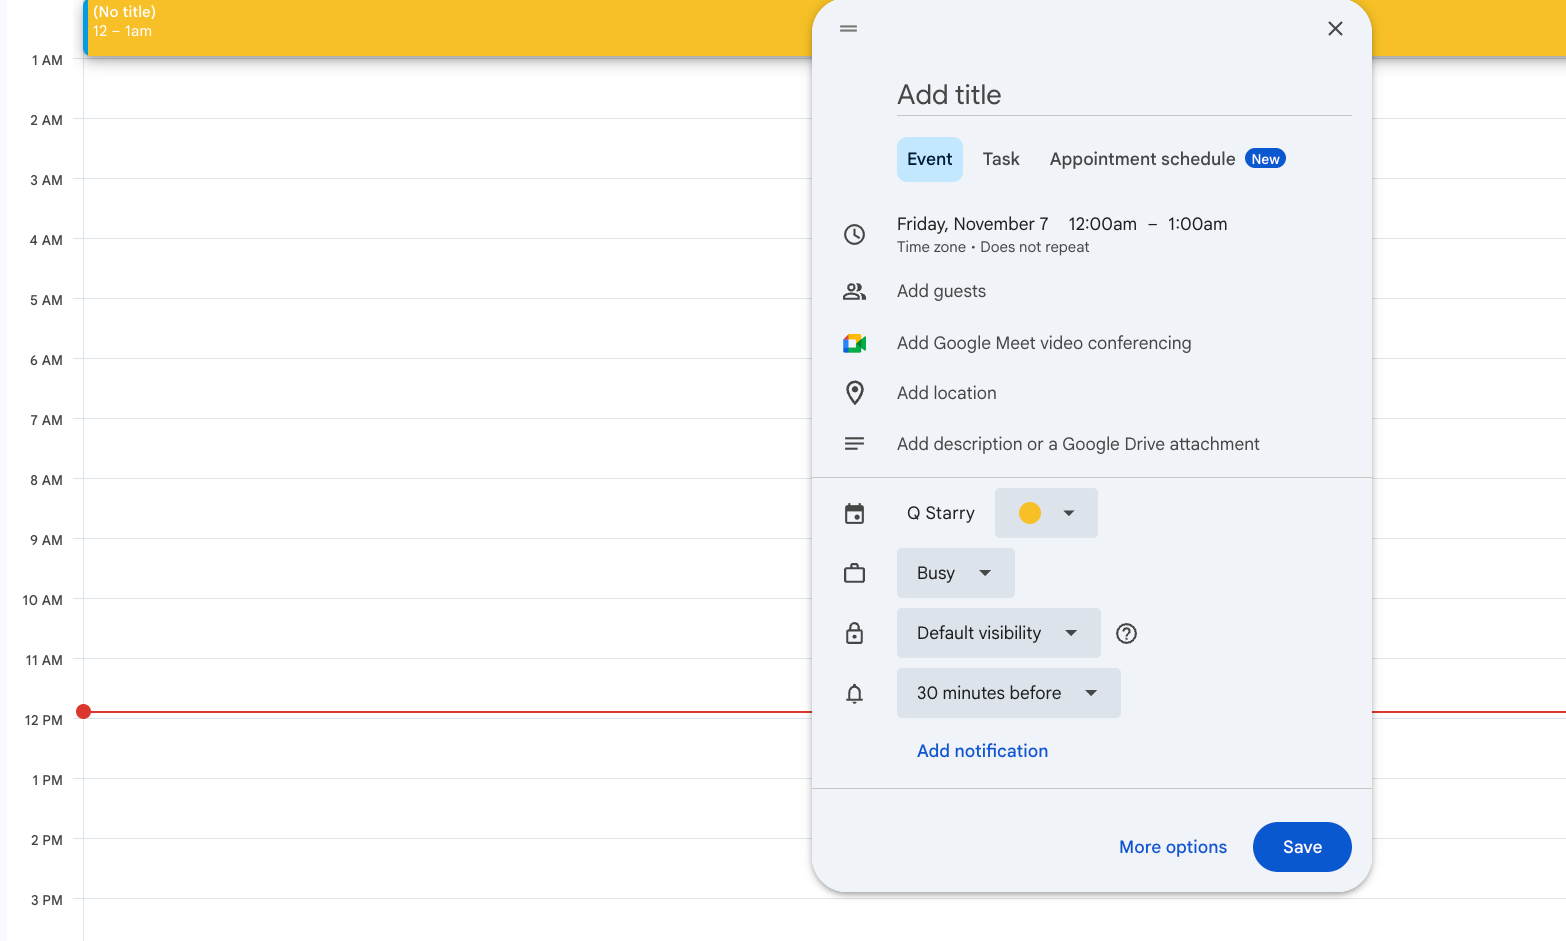Click the location pin icon
Screen dimensions: 1566x941
tap(854, 393)
